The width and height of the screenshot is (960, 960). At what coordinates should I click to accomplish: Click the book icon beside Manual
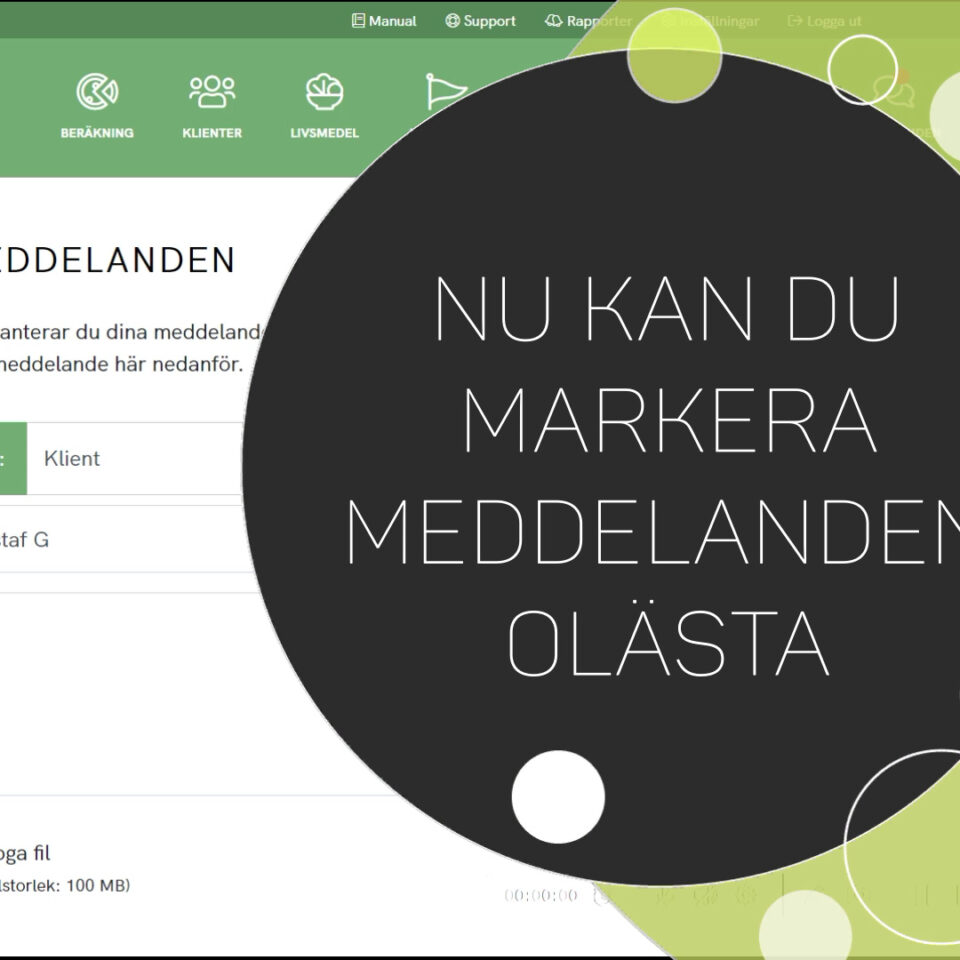click(358, 21)
